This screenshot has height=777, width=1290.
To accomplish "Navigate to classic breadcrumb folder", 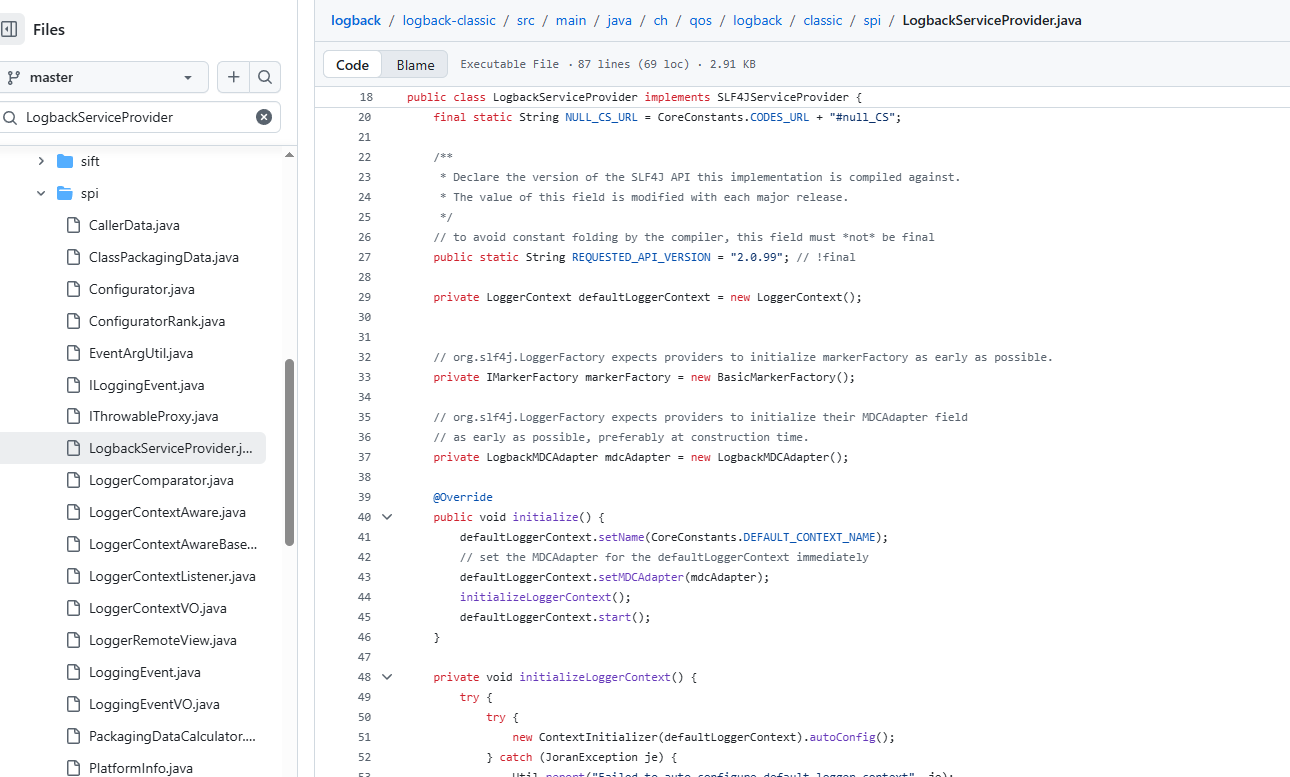I will (x=823, y=20).
